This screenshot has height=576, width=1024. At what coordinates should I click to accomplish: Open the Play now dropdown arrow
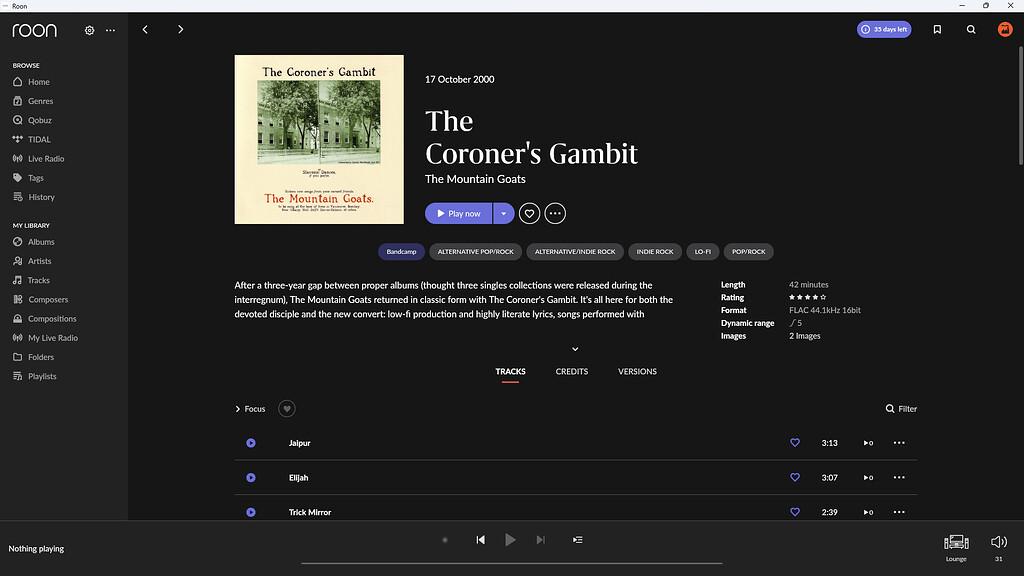(504, 213)
